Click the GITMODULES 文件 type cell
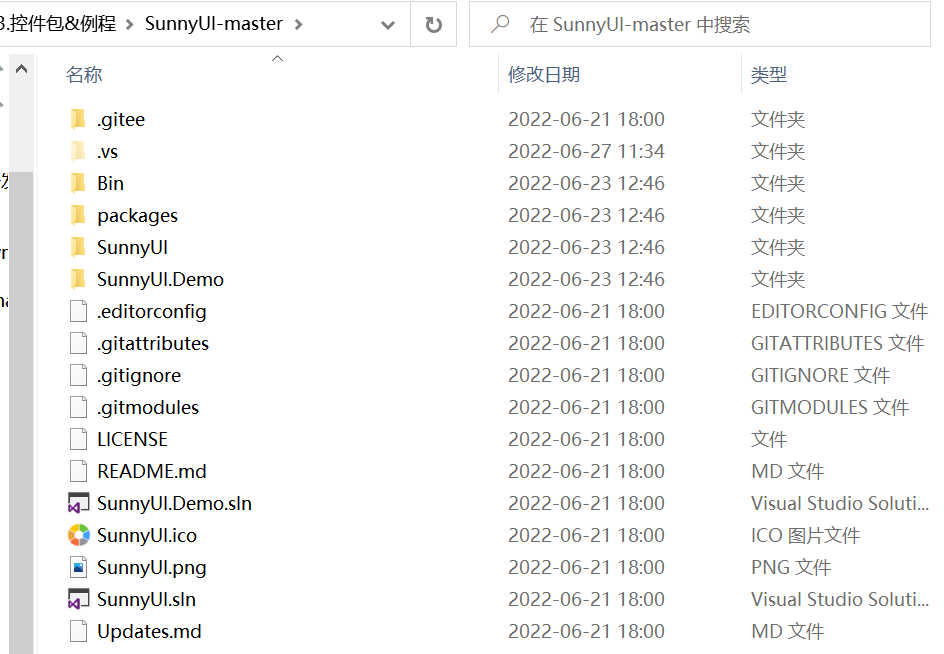The height and width of the screenshot is (654, 944). (830, 407)
